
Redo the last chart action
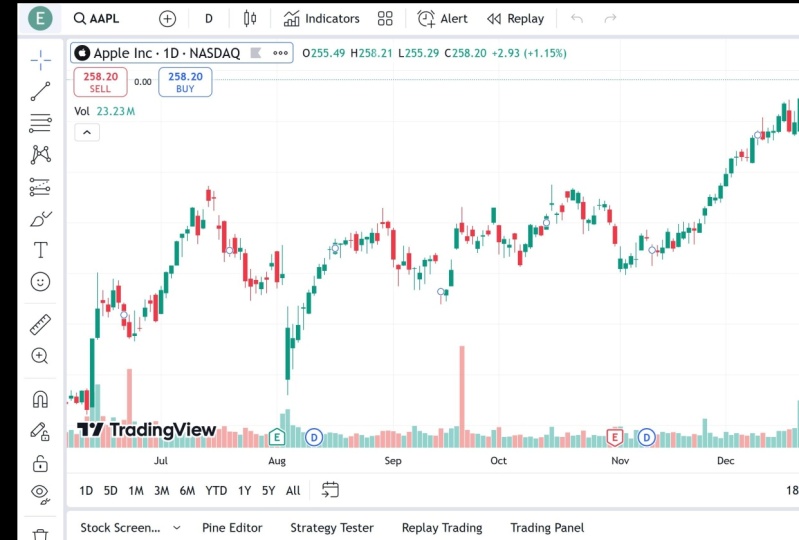610,19
